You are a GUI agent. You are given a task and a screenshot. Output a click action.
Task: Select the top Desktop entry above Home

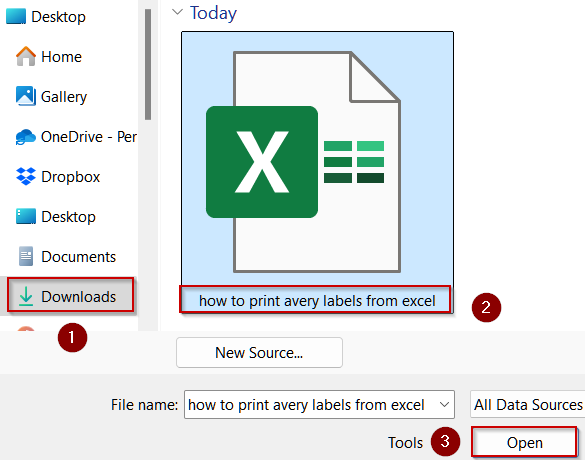(46, 17)
